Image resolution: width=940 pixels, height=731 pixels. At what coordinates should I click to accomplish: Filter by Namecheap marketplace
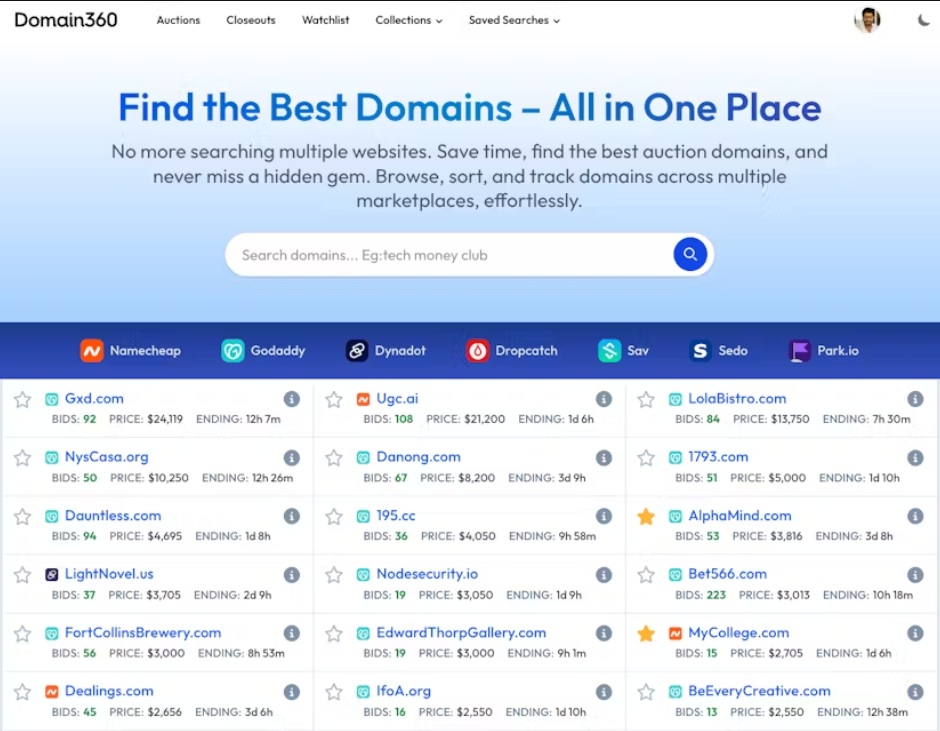point(130,351)
